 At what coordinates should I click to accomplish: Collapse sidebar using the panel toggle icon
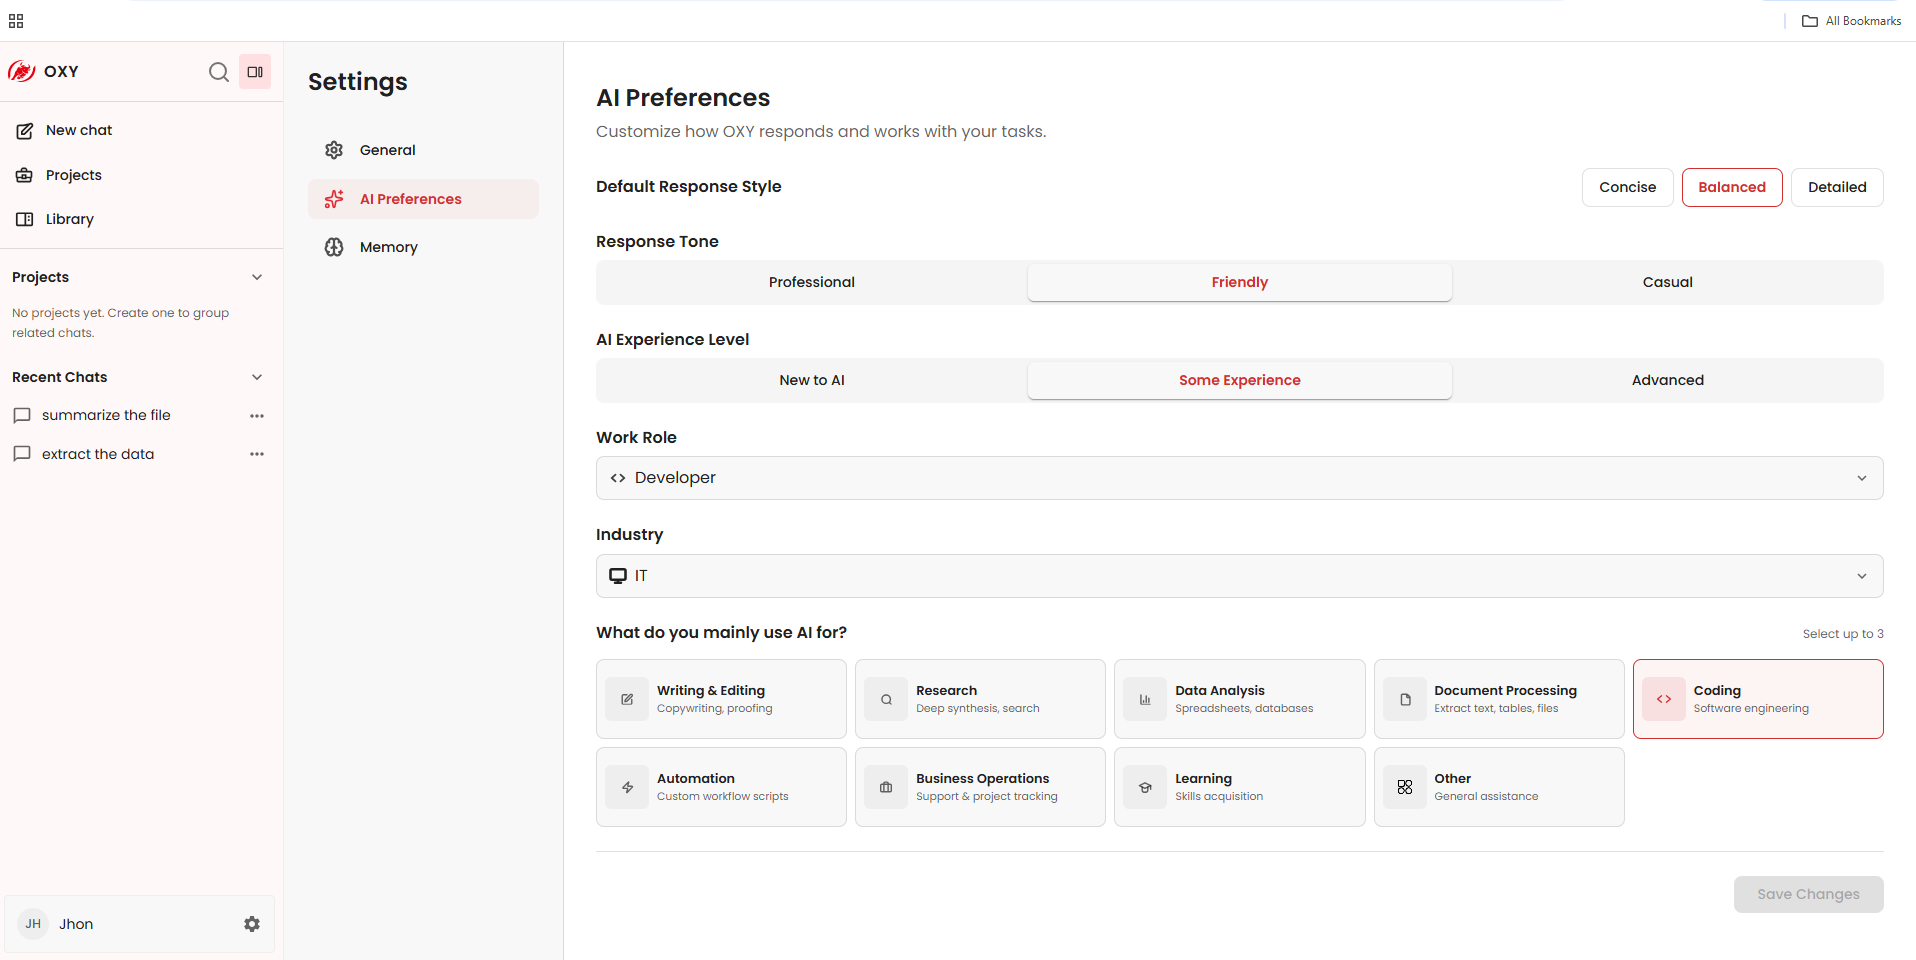coord(255,71)
